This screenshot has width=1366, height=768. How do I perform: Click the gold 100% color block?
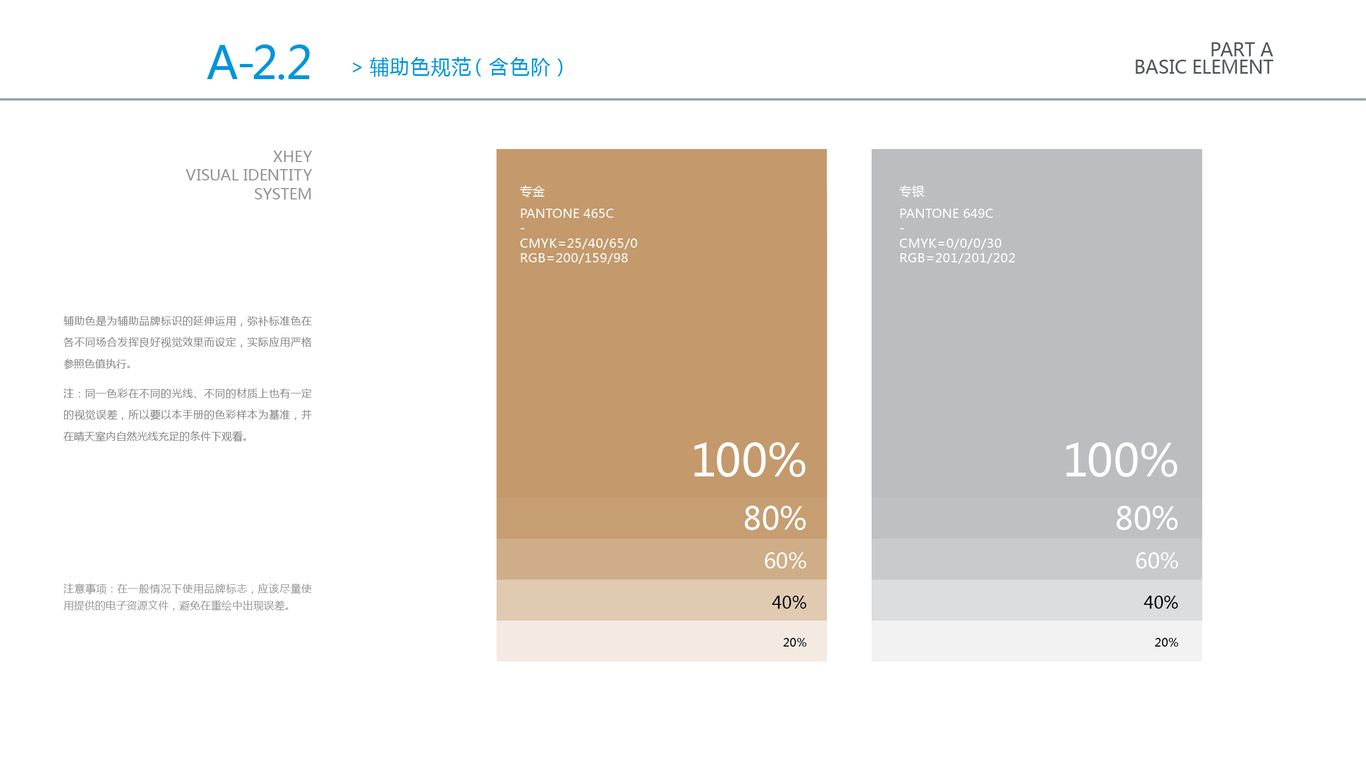[x=661, y=323]
